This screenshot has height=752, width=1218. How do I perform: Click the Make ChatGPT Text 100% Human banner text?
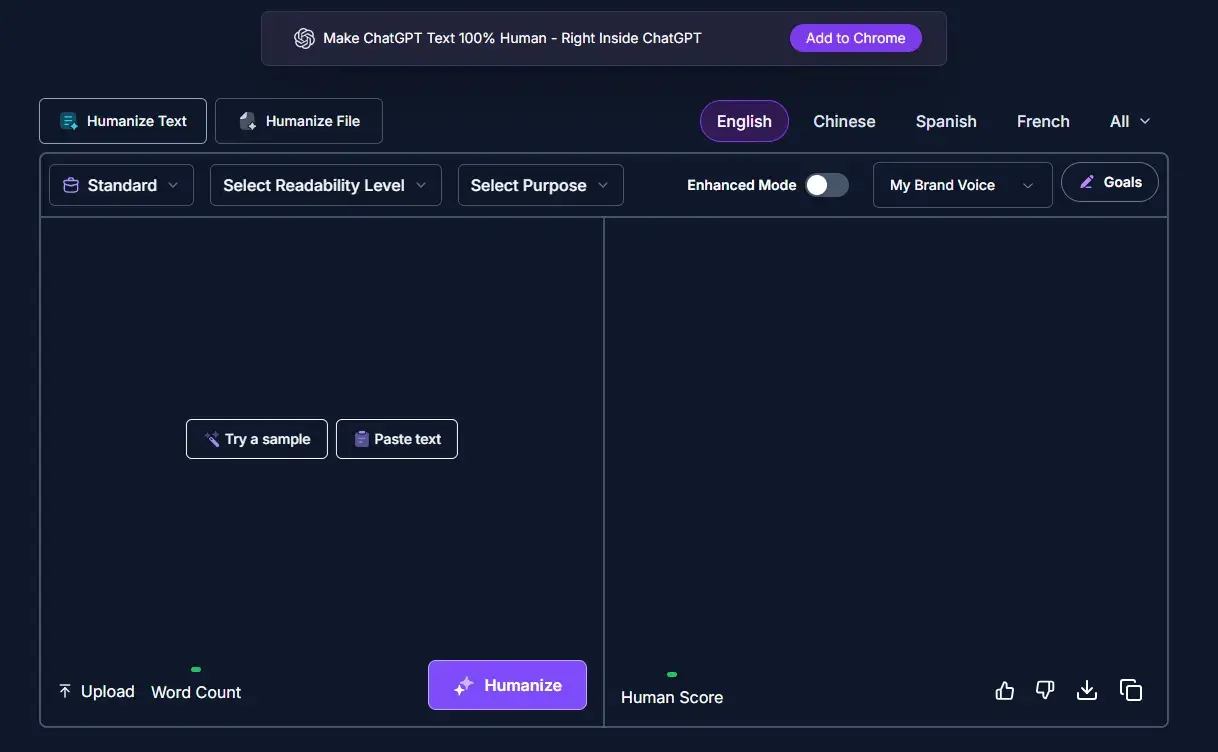512,38
